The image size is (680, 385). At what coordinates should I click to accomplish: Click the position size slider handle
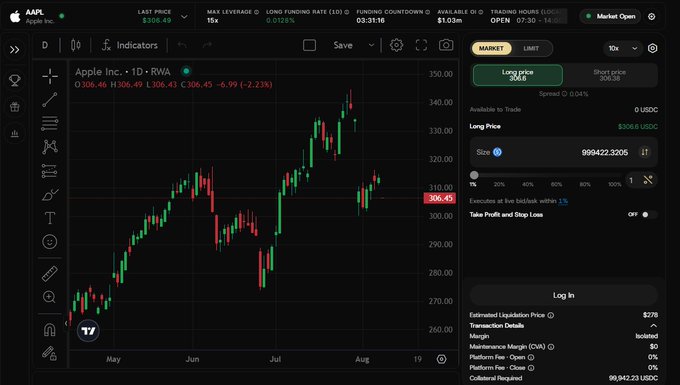coord(474,175)
